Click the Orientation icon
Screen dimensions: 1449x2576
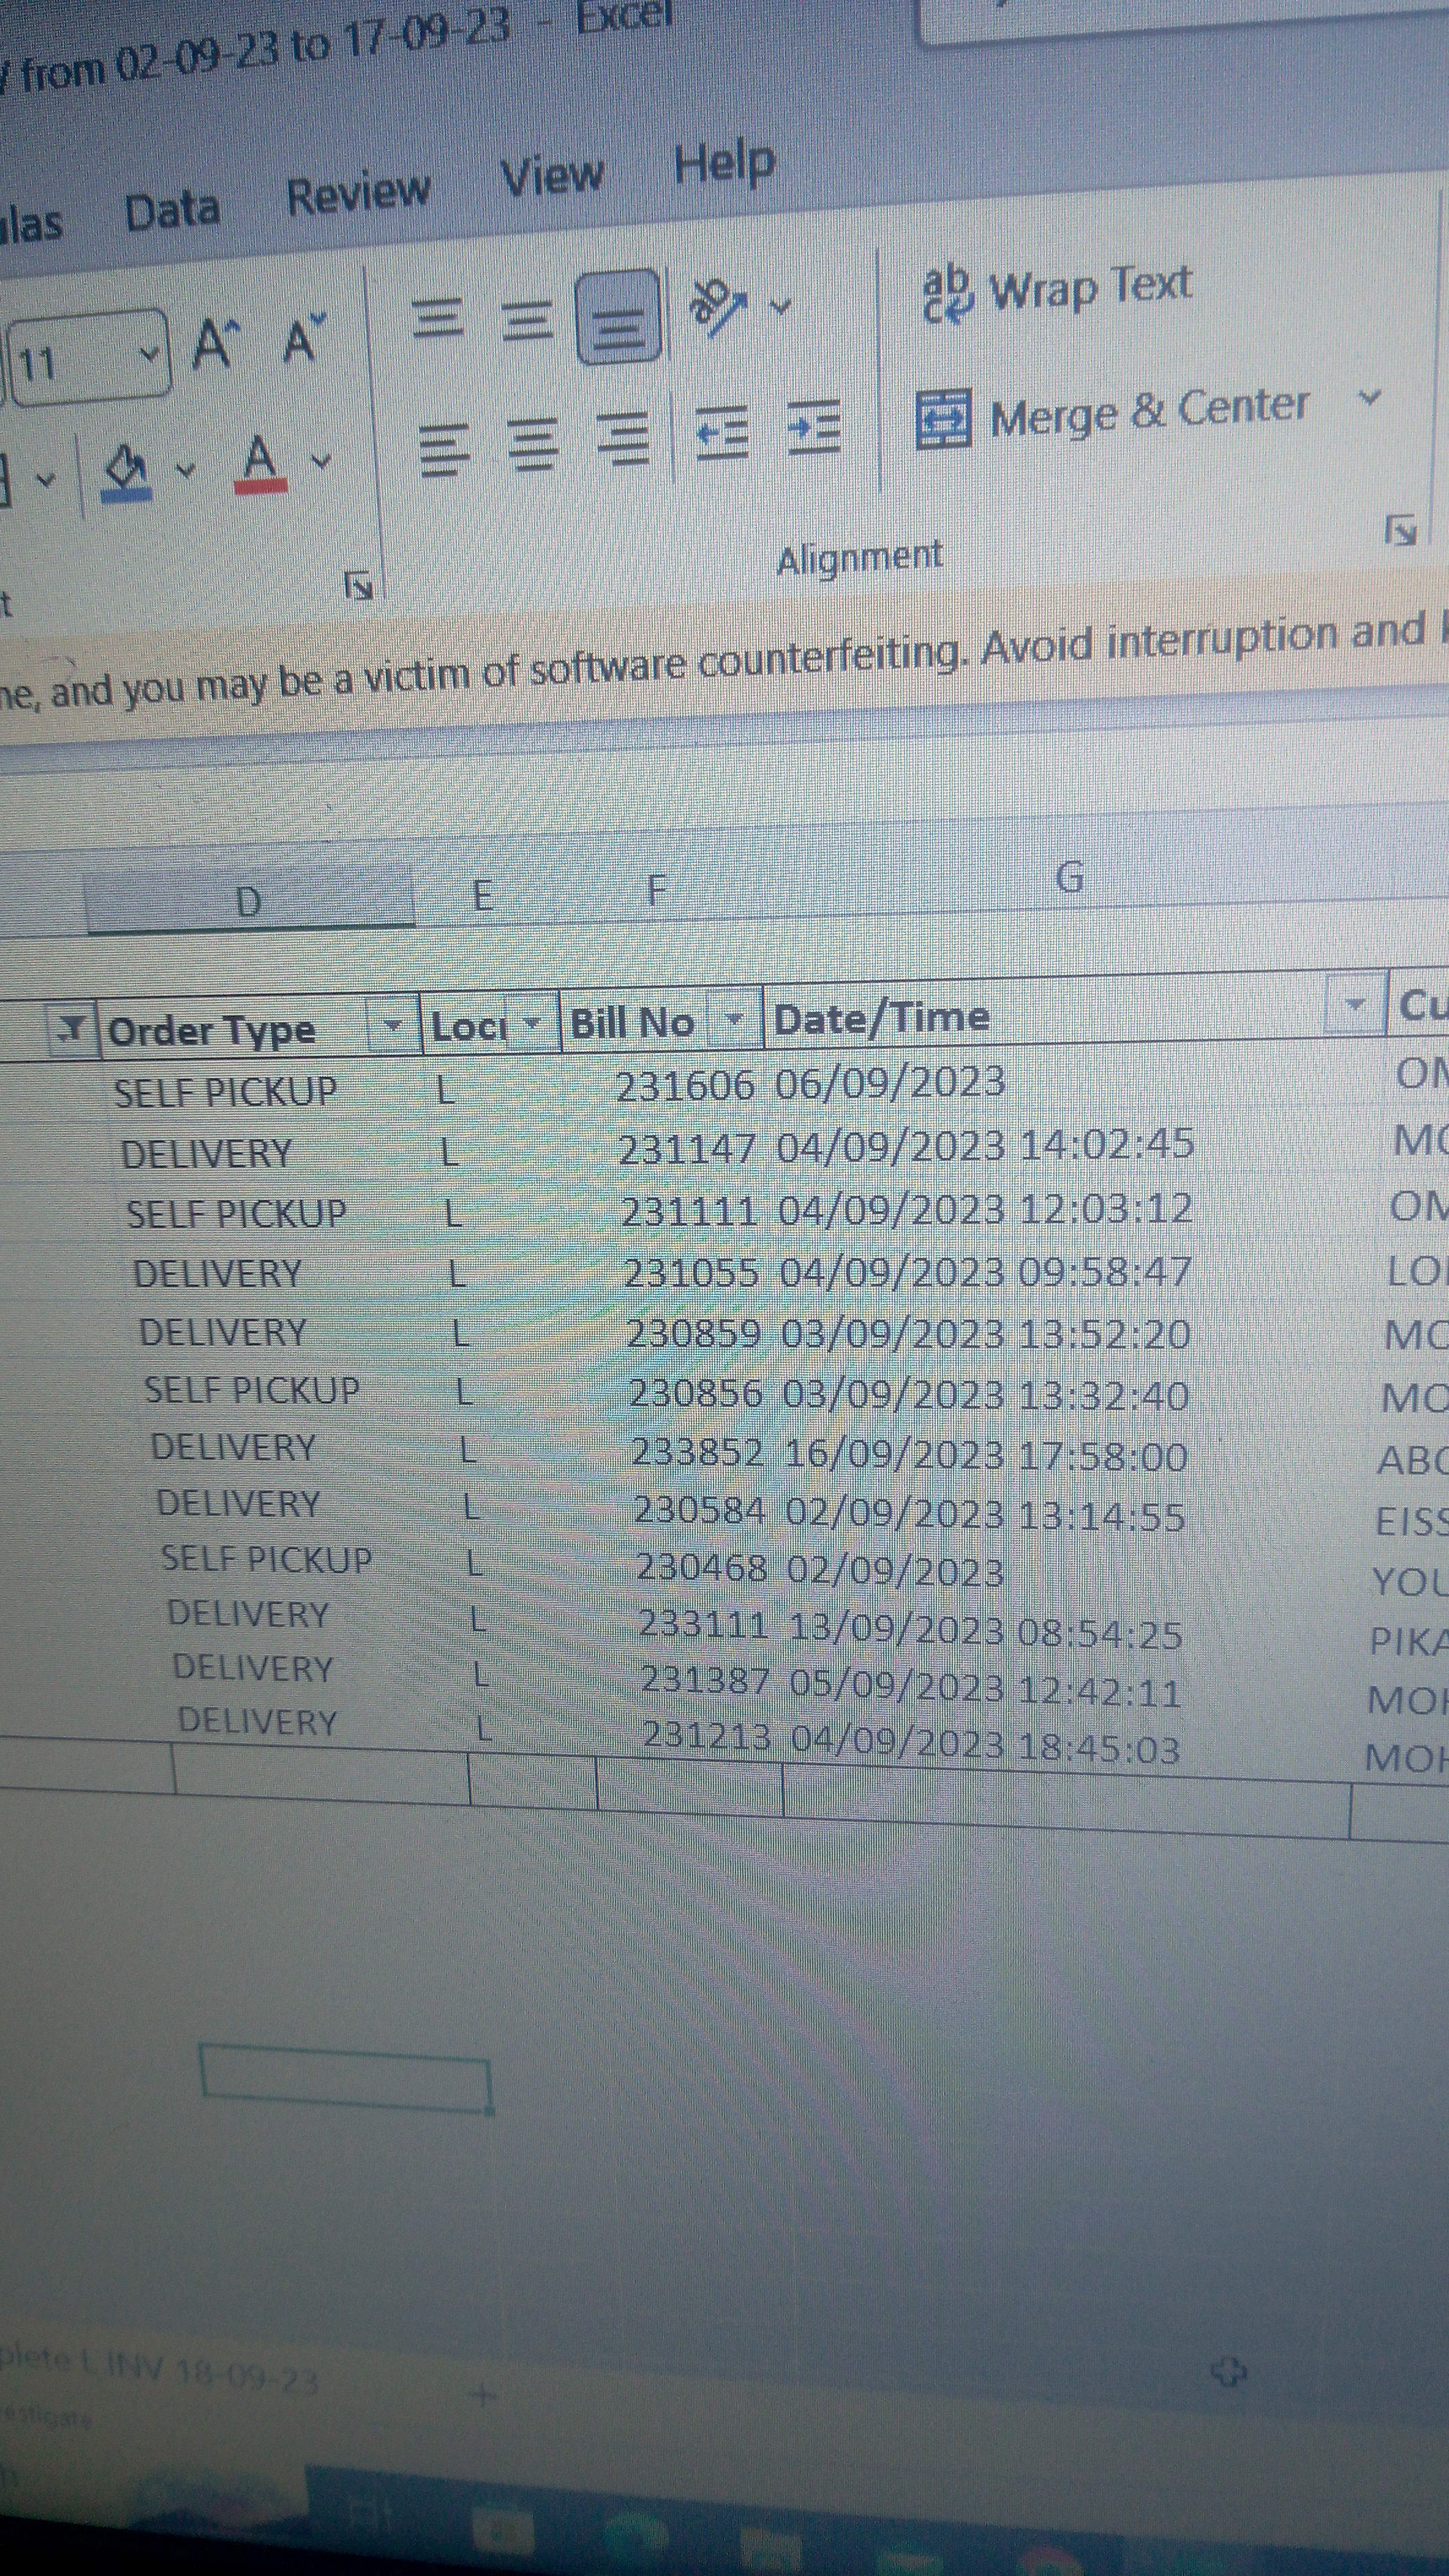point(718,306)
